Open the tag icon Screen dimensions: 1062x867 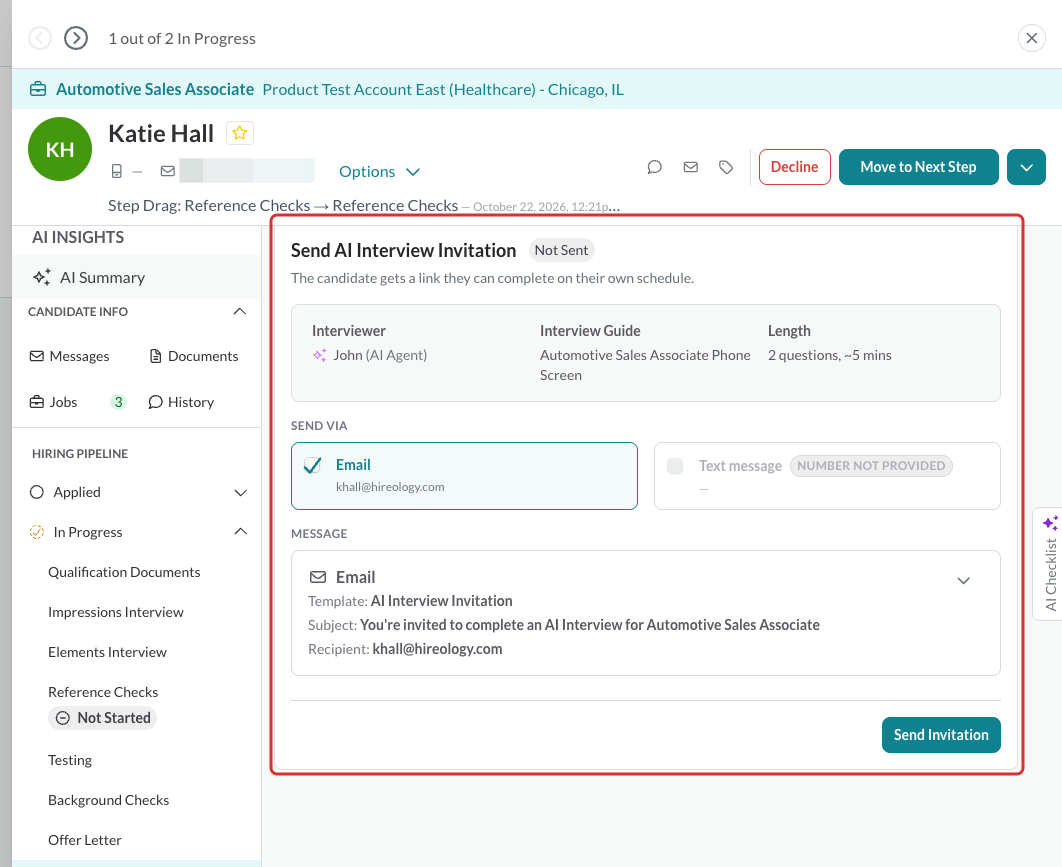[x=726, y=167]
